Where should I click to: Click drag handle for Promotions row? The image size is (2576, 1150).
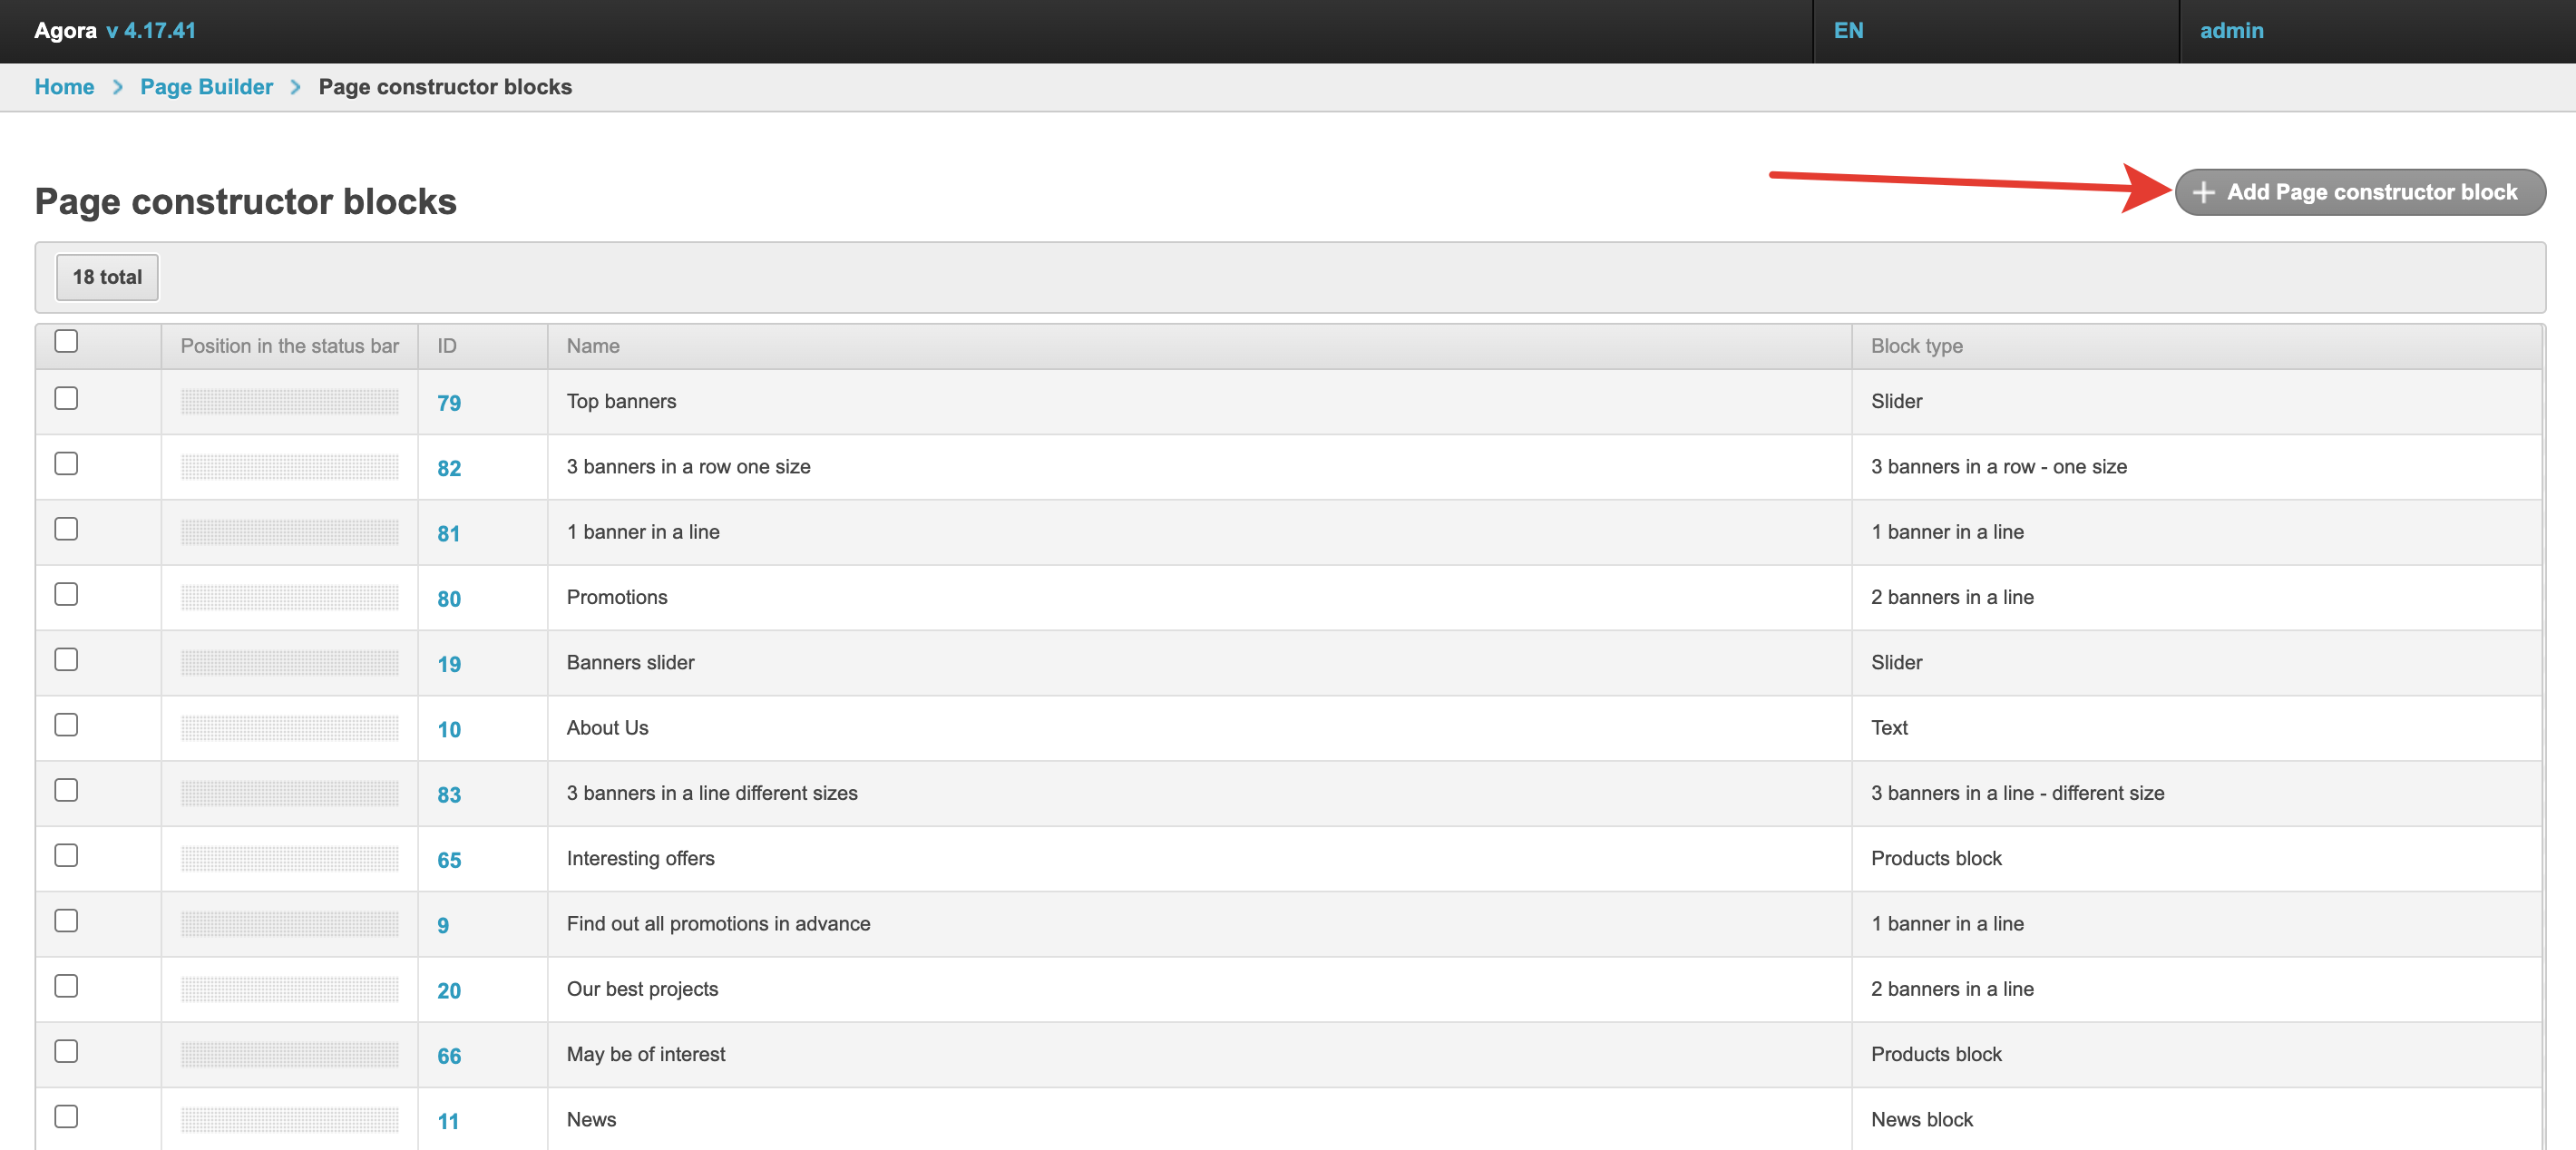coord(289,598)
